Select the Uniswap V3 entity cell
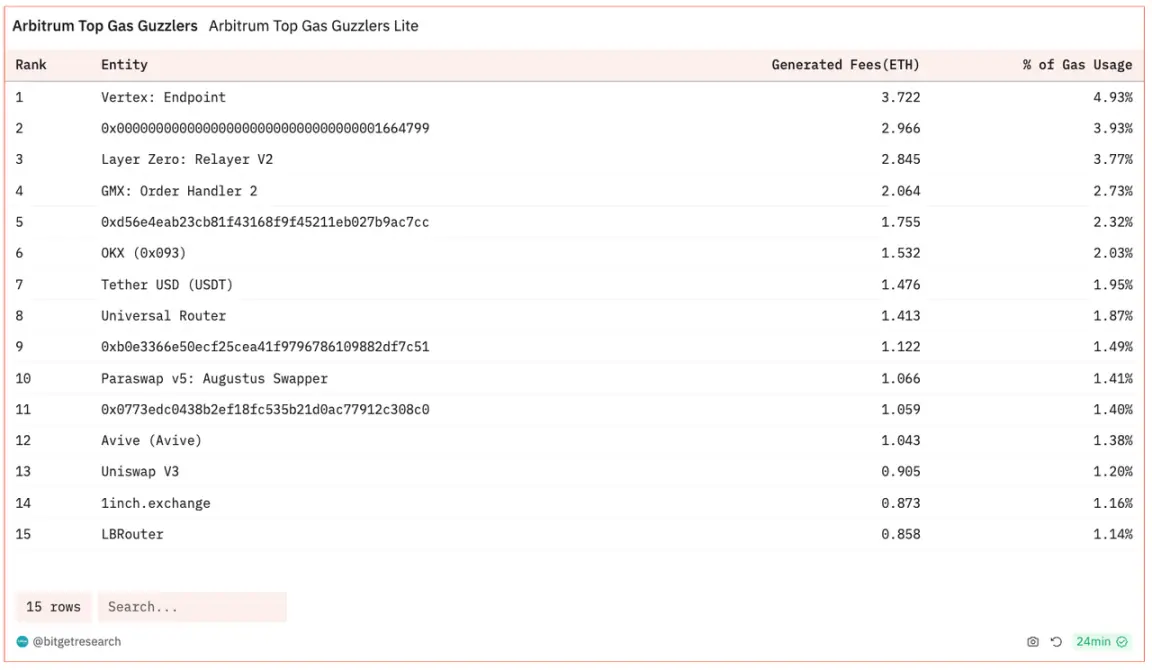Image resolution: width=1152 pixels, height=670 pixels. 140,472
